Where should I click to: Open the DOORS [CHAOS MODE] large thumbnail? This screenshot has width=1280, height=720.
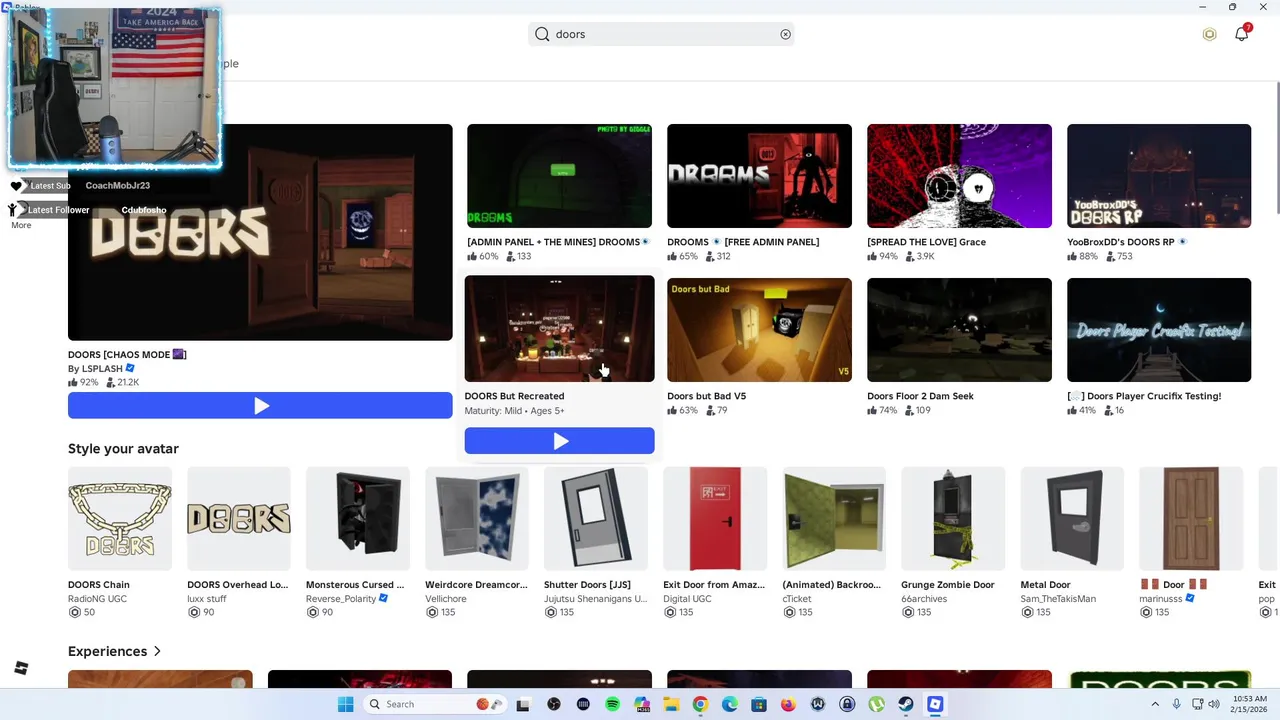260,232
